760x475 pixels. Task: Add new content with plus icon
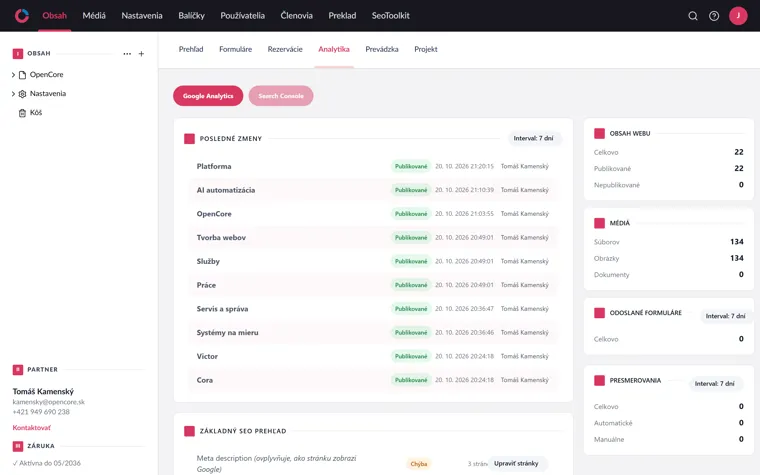pyautogui.click(x=142, y=54)
